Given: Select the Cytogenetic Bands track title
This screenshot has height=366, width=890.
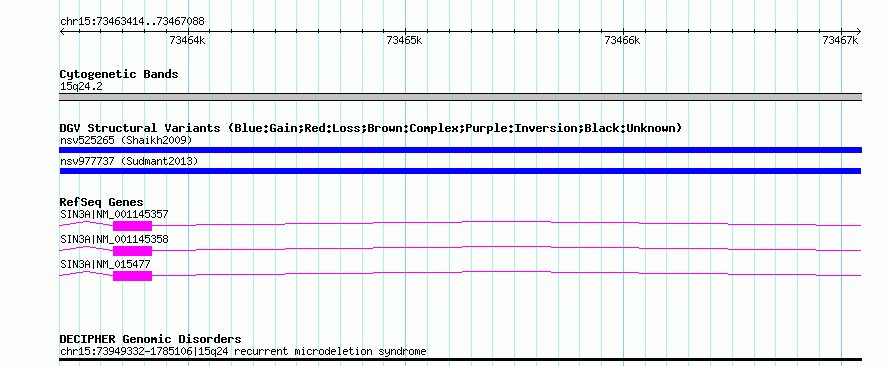Looking at the screenshot, I should click(119, 74).
